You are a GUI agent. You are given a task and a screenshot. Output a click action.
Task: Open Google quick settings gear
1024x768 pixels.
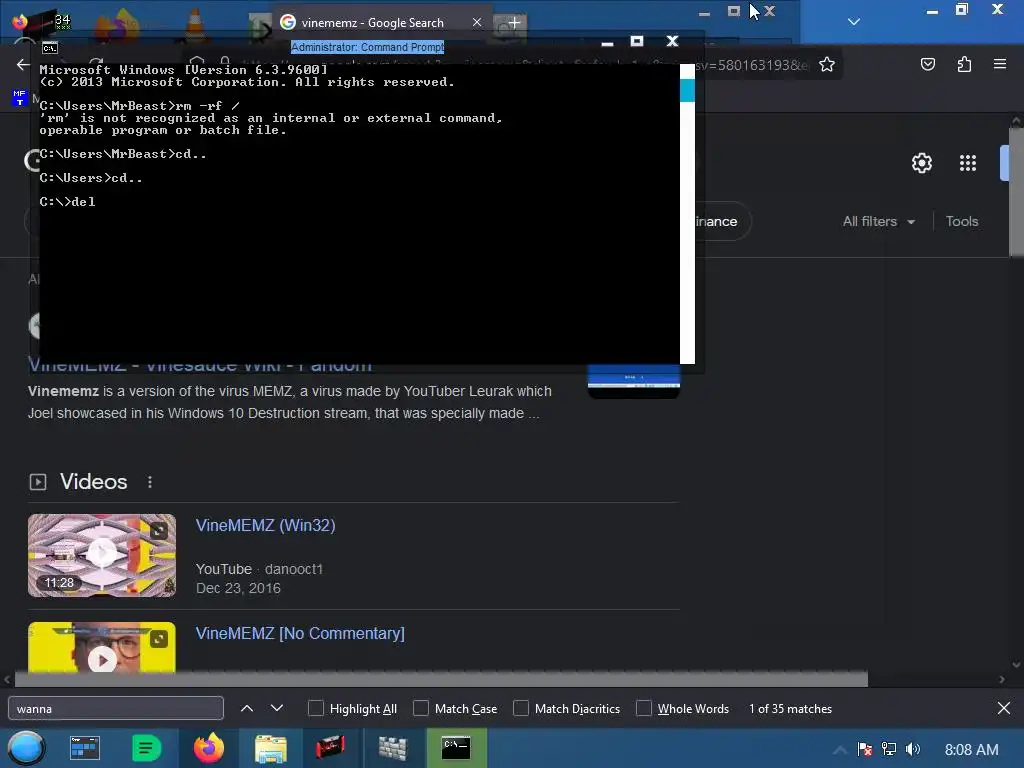click(921, 163)
